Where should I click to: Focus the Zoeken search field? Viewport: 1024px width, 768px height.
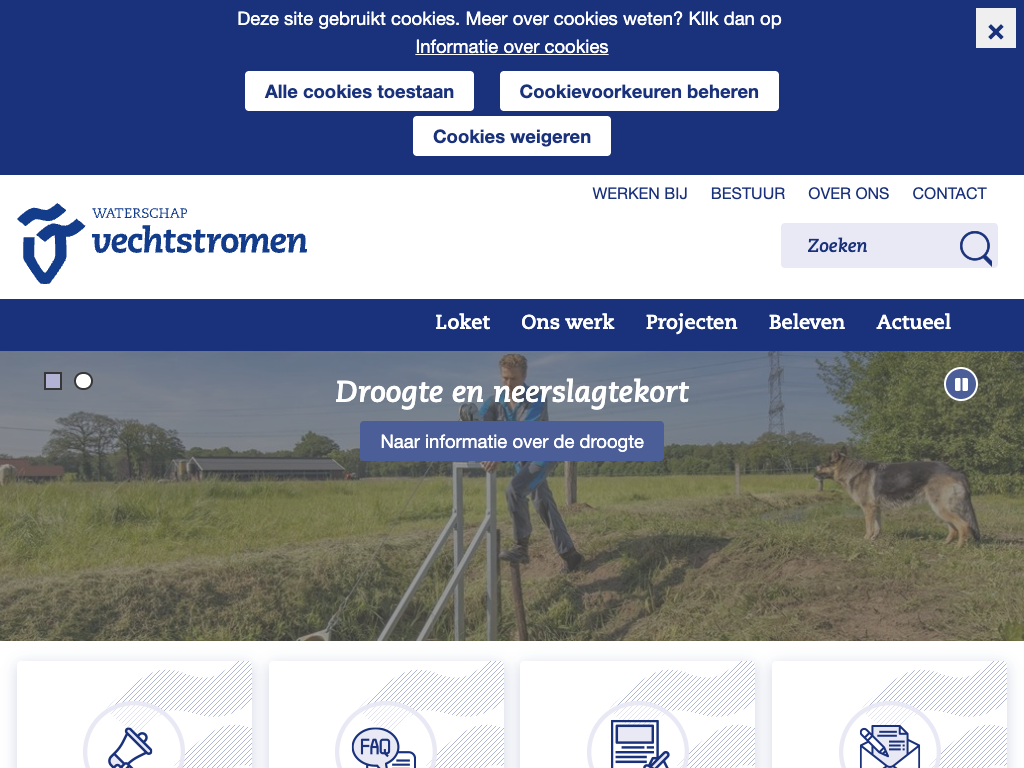[869, 246]
